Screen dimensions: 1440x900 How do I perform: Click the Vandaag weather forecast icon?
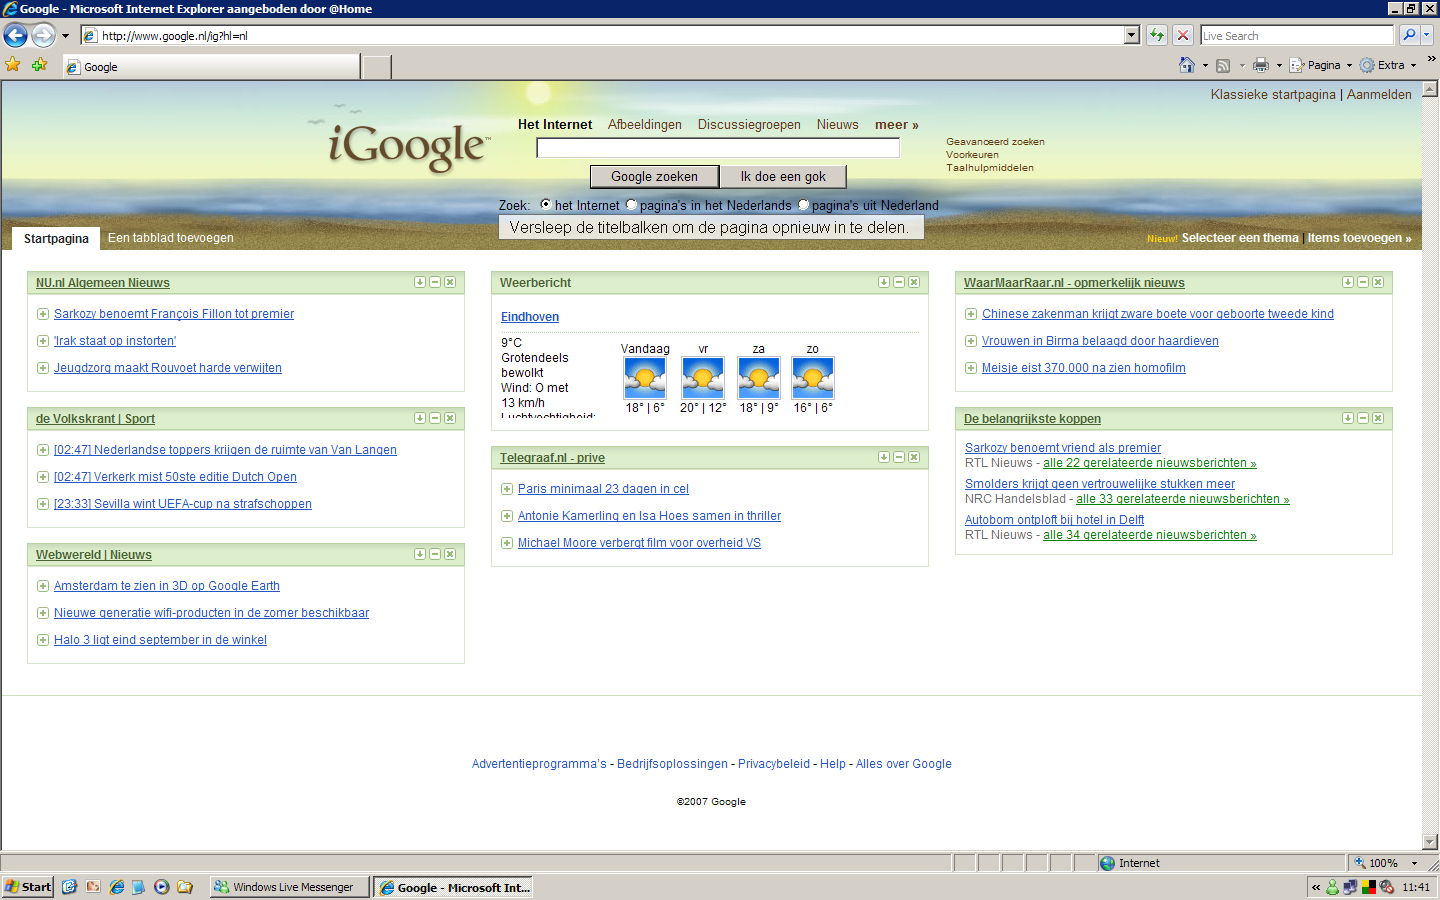[645, 378]
